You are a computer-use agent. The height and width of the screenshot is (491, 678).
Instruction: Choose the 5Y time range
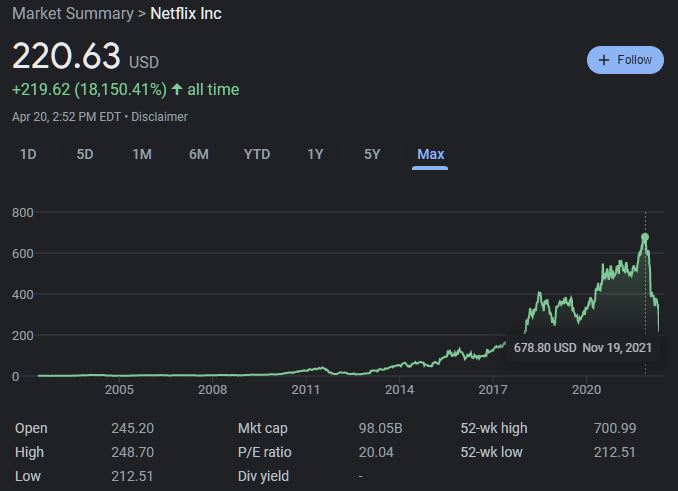pos(372,154)
